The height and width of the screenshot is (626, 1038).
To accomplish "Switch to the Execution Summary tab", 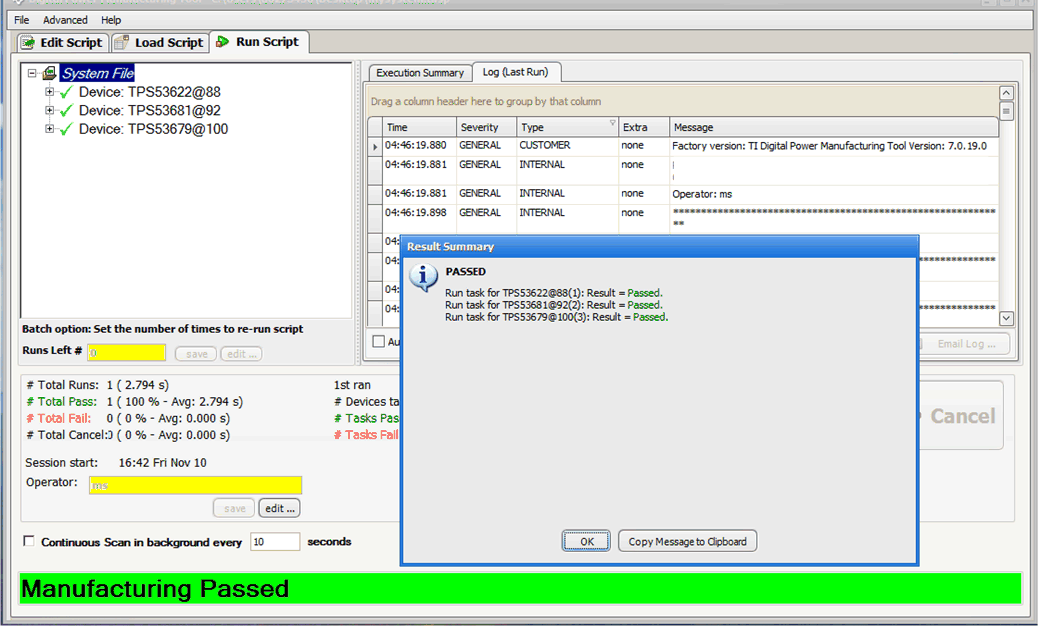I will click(419, 73).
